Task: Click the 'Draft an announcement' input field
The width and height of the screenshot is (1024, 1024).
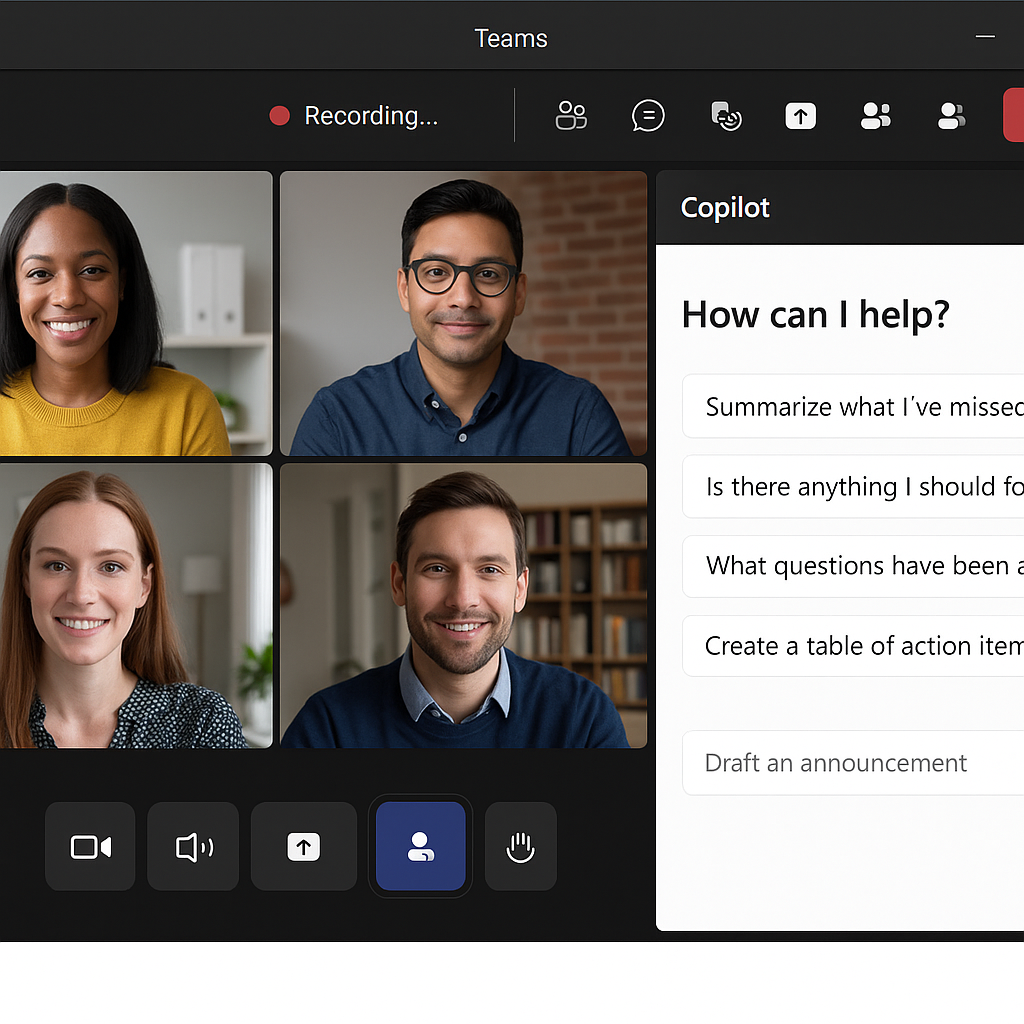Action: (853, 763)
